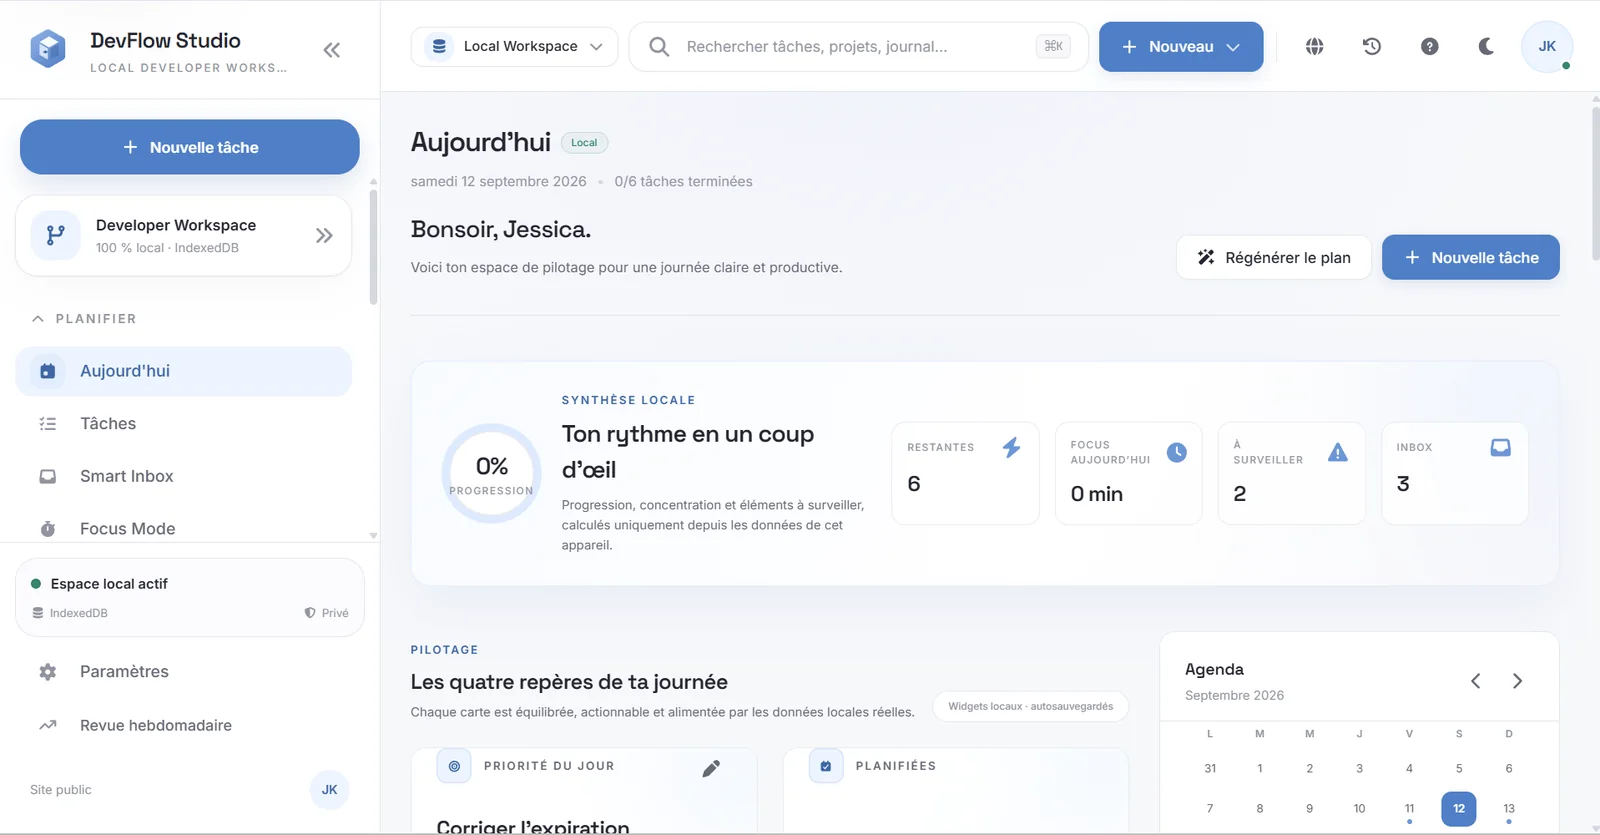Viewport: 1600px width, 835px height.
Task: Select day 12 in the Agenda calendar
Action: point(1459,809)
